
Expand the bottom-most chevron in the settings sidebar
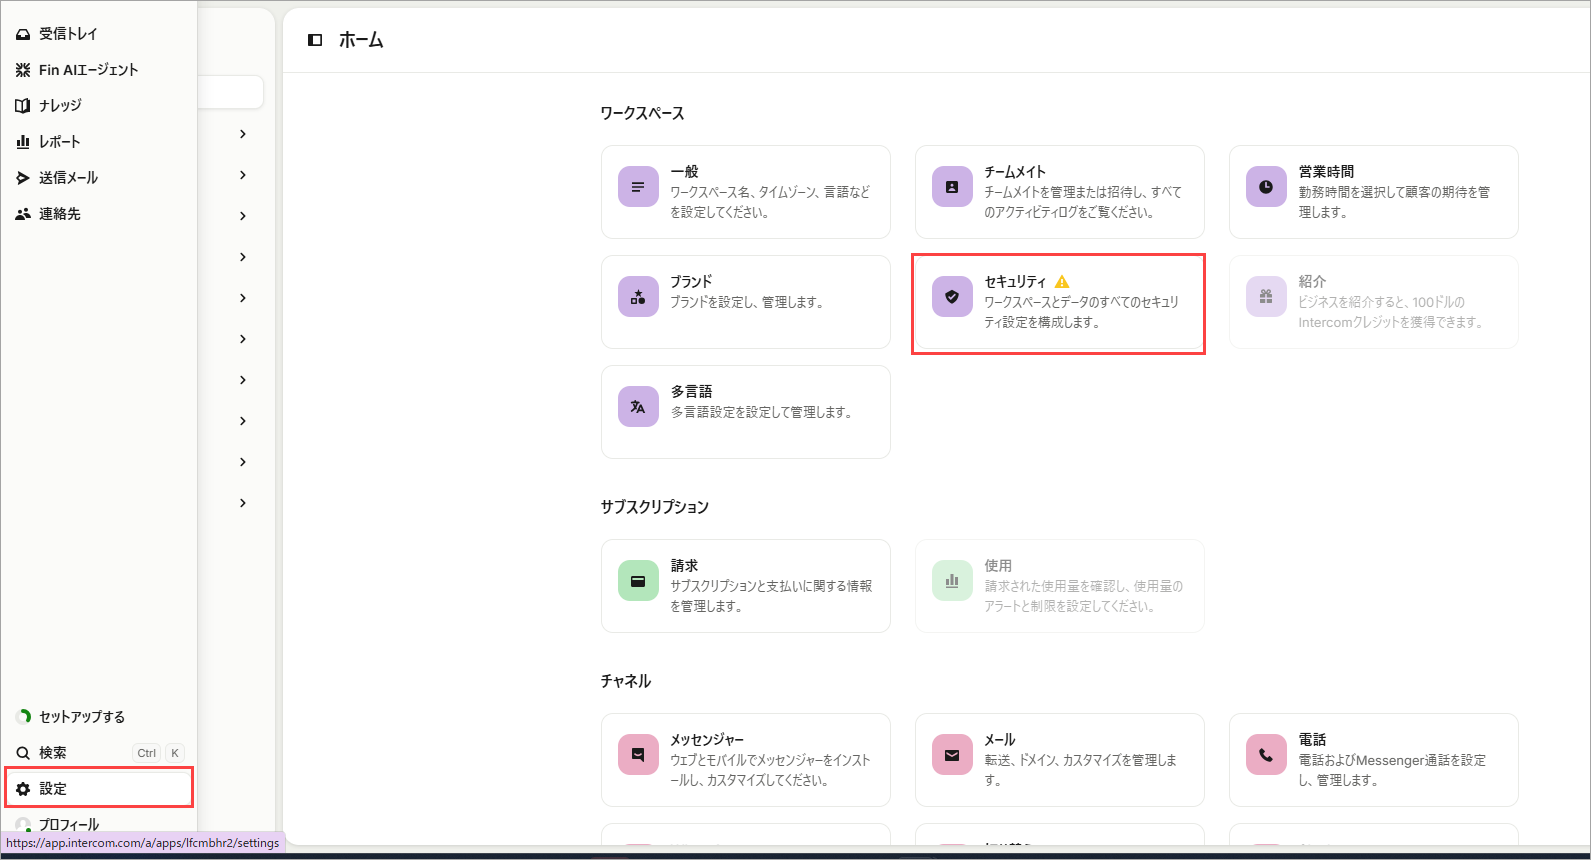point(243,503)
